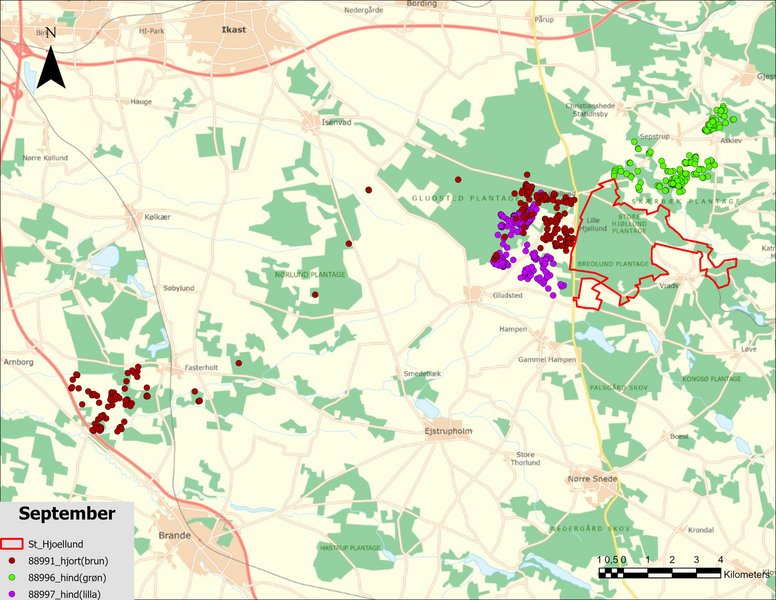This screenshot has height=600, width=776.
Task: Click the Ikast town label
Action: [x=232, y=30]
